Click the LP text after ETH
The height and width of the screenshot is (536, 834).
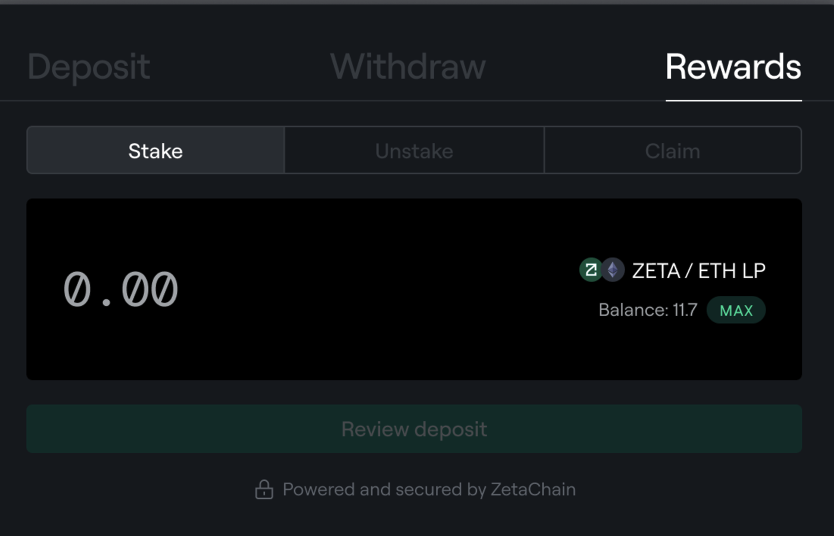point(753,270)
